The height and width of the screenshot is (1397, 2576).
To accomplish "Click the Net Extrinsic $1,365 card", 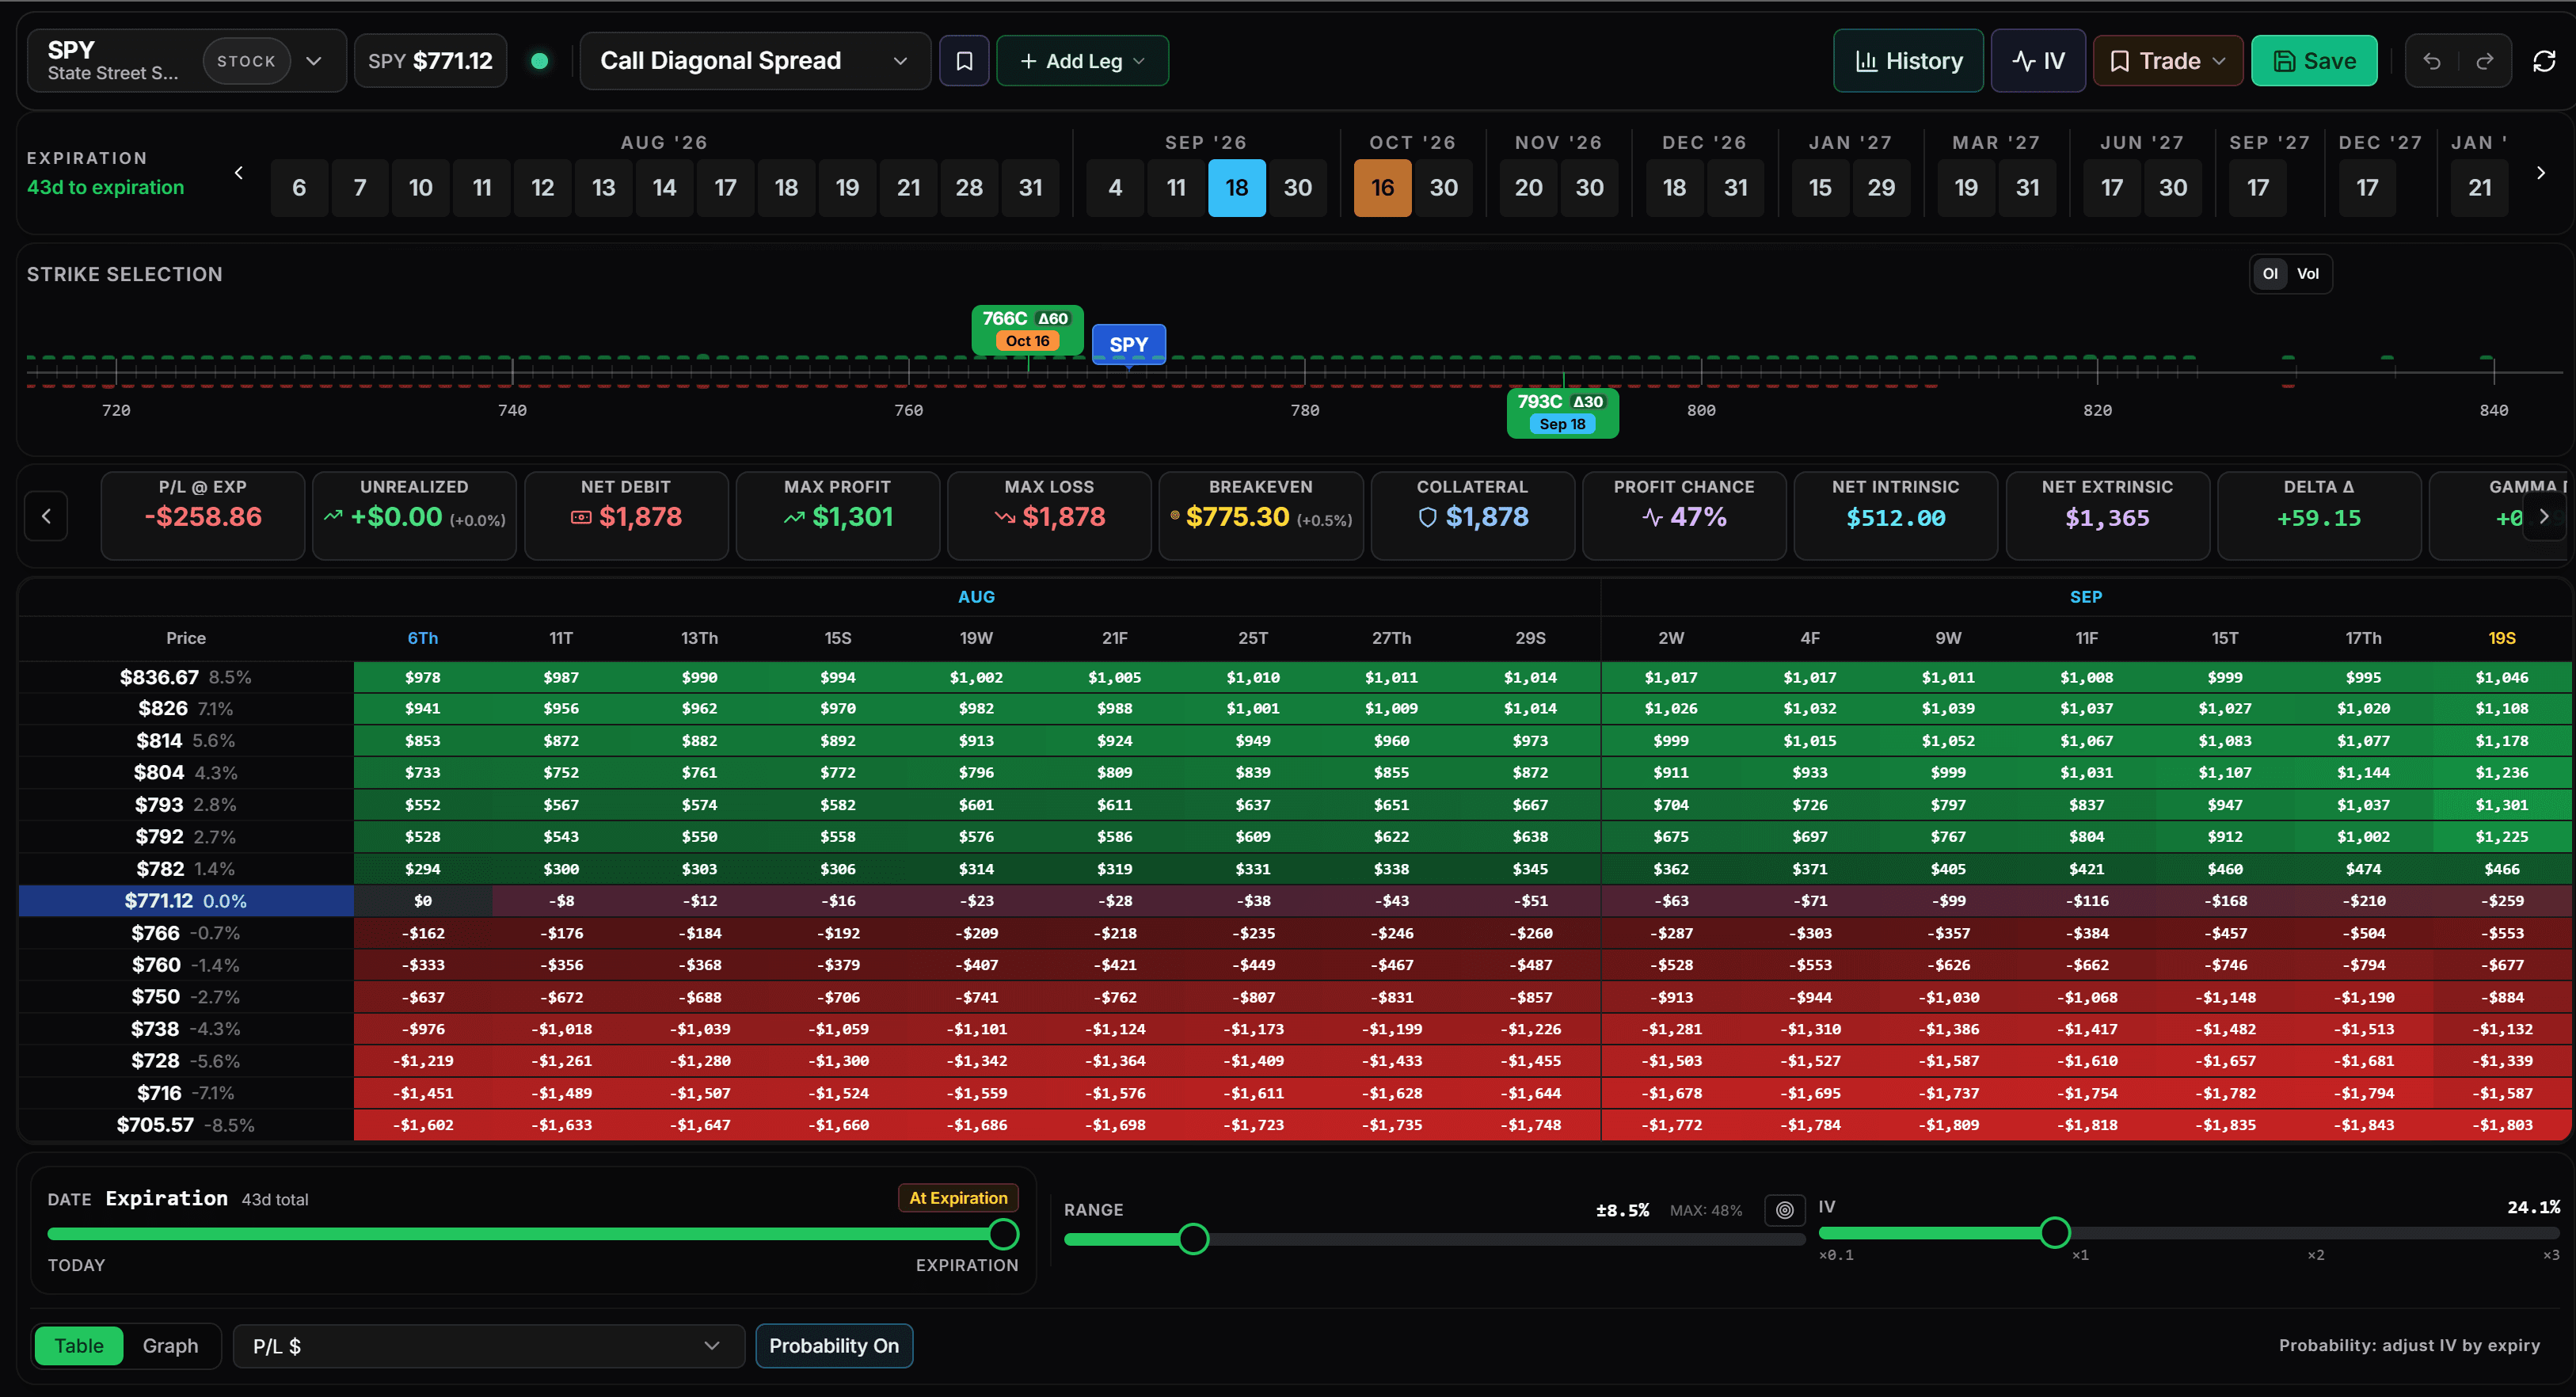I will coord(2107,515).
